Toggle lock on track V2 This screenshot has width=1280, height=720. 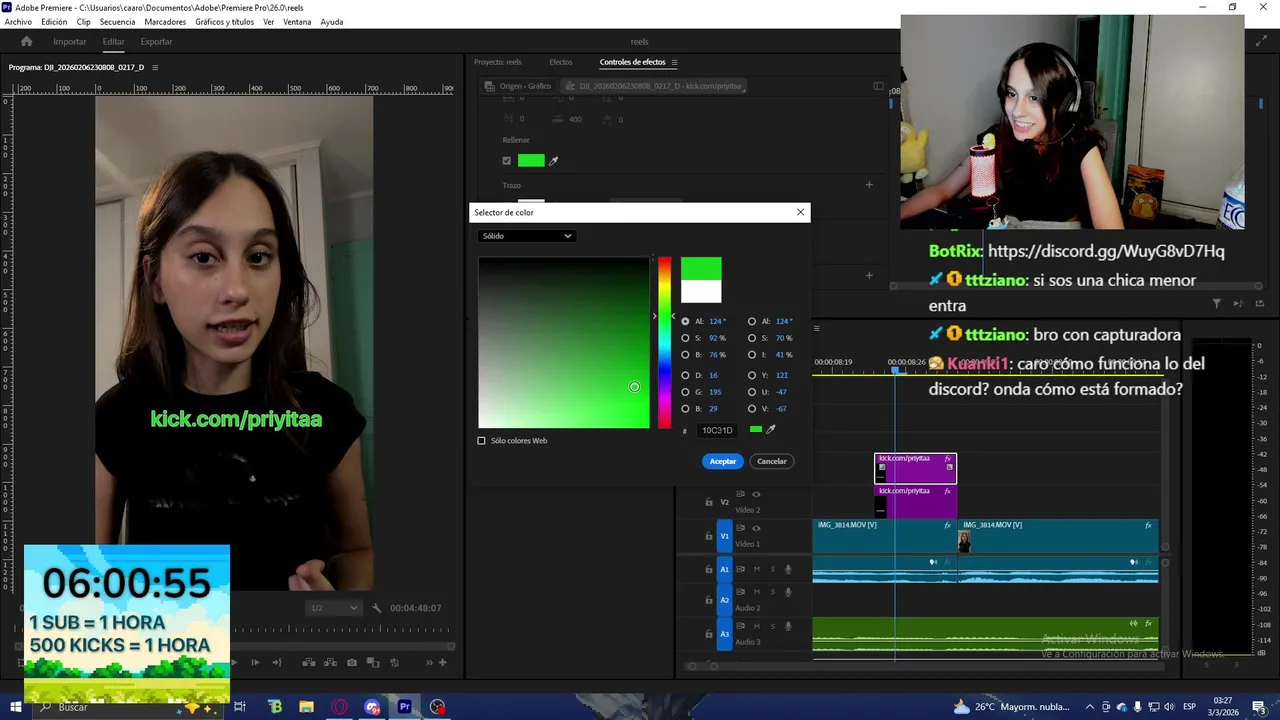(x=709, y=502)
